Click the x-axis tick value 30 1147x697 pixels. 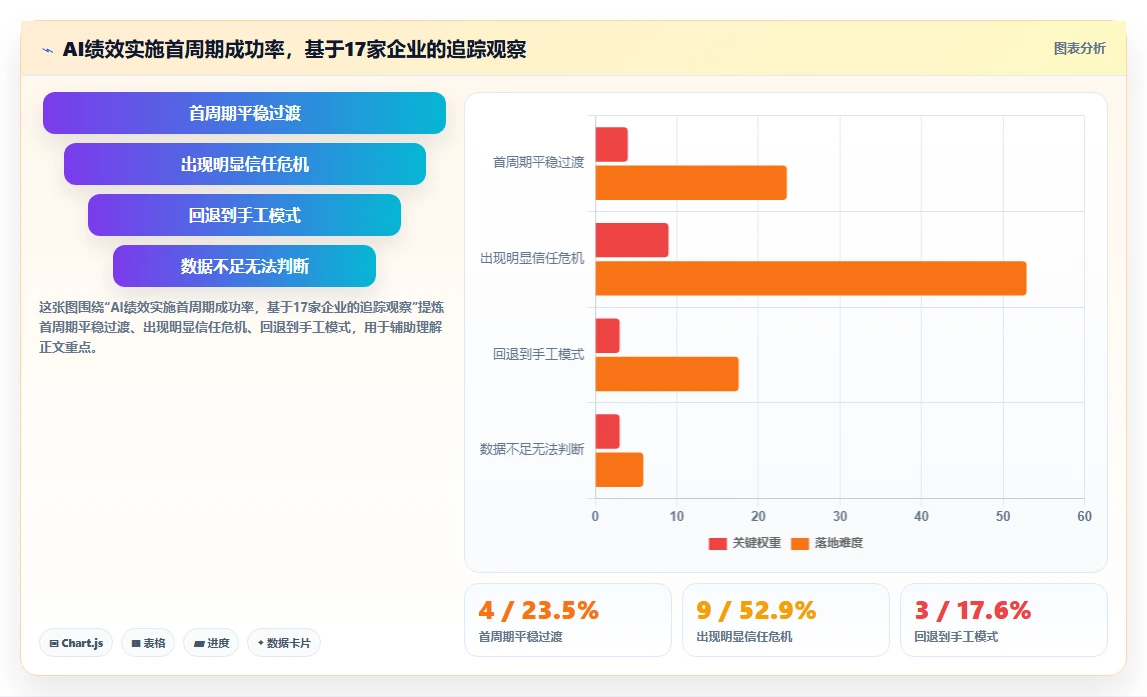click(x=840, y=516)
